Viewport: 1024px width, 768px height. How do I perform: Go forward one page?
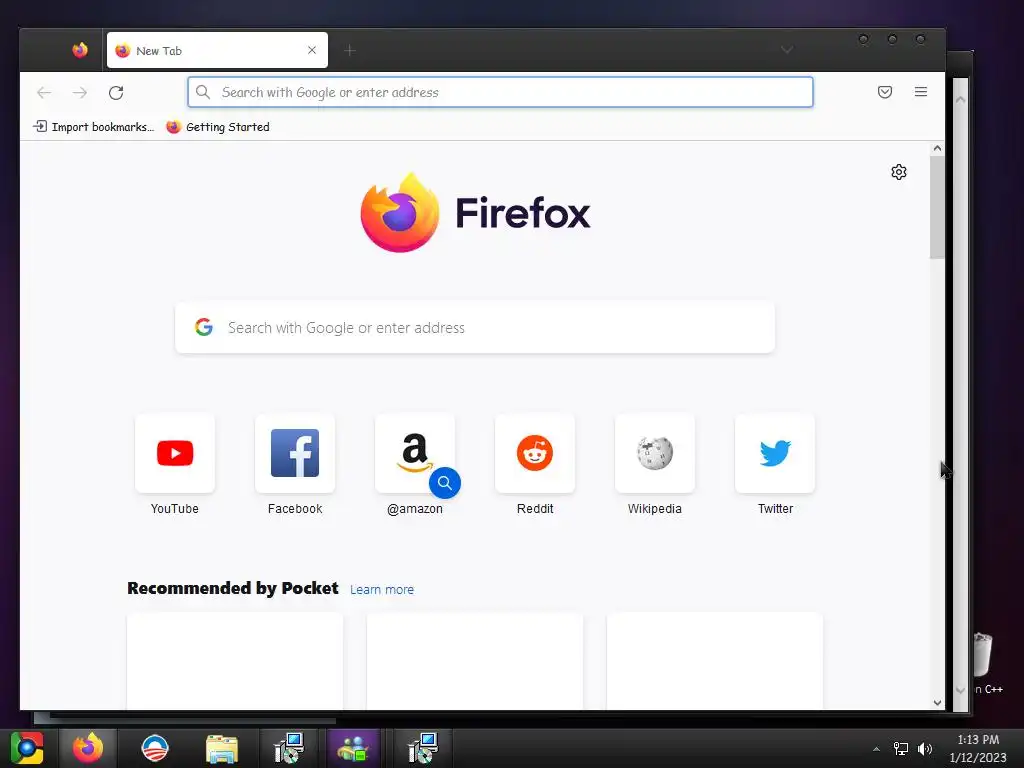point(80,93)
